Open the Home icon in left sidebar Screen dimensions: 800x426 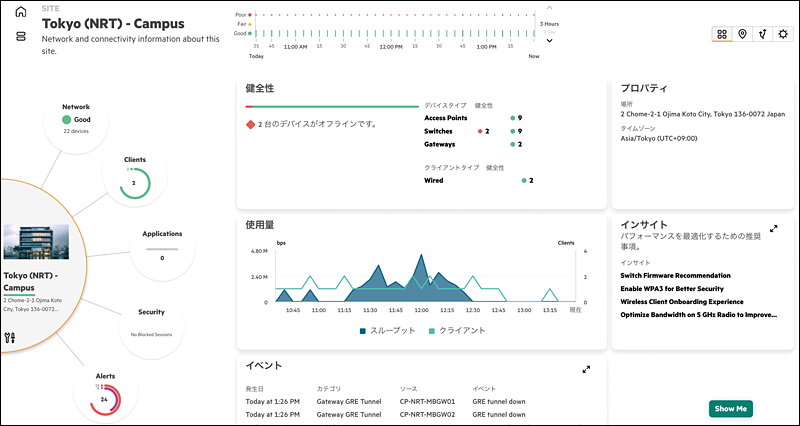(20, 13)
